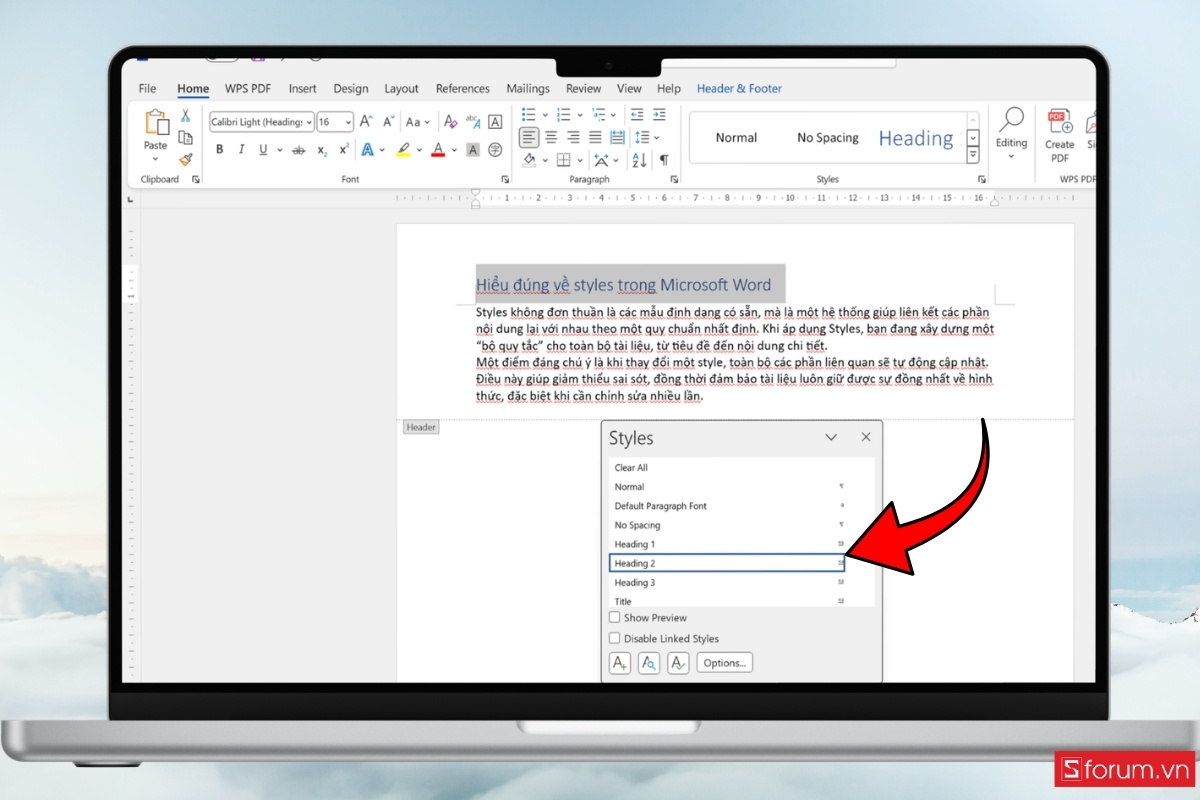Screen dimensions: 1200x800
Task: Switch to the Design tab
Action: coord(351,88)
